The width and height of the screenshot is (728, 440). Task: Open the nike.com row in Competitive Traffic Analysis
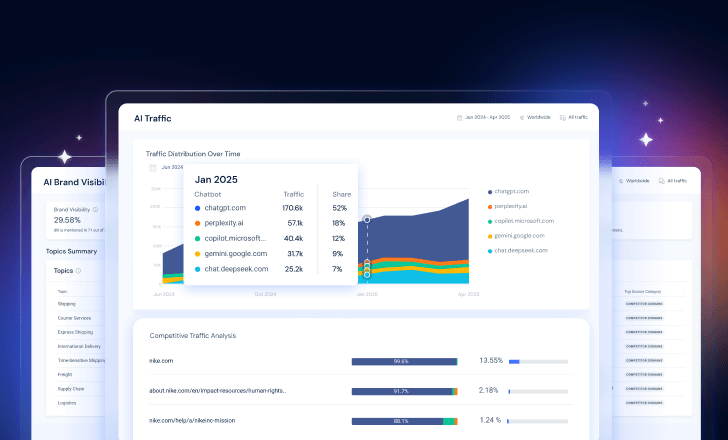[x=163, y=361]
